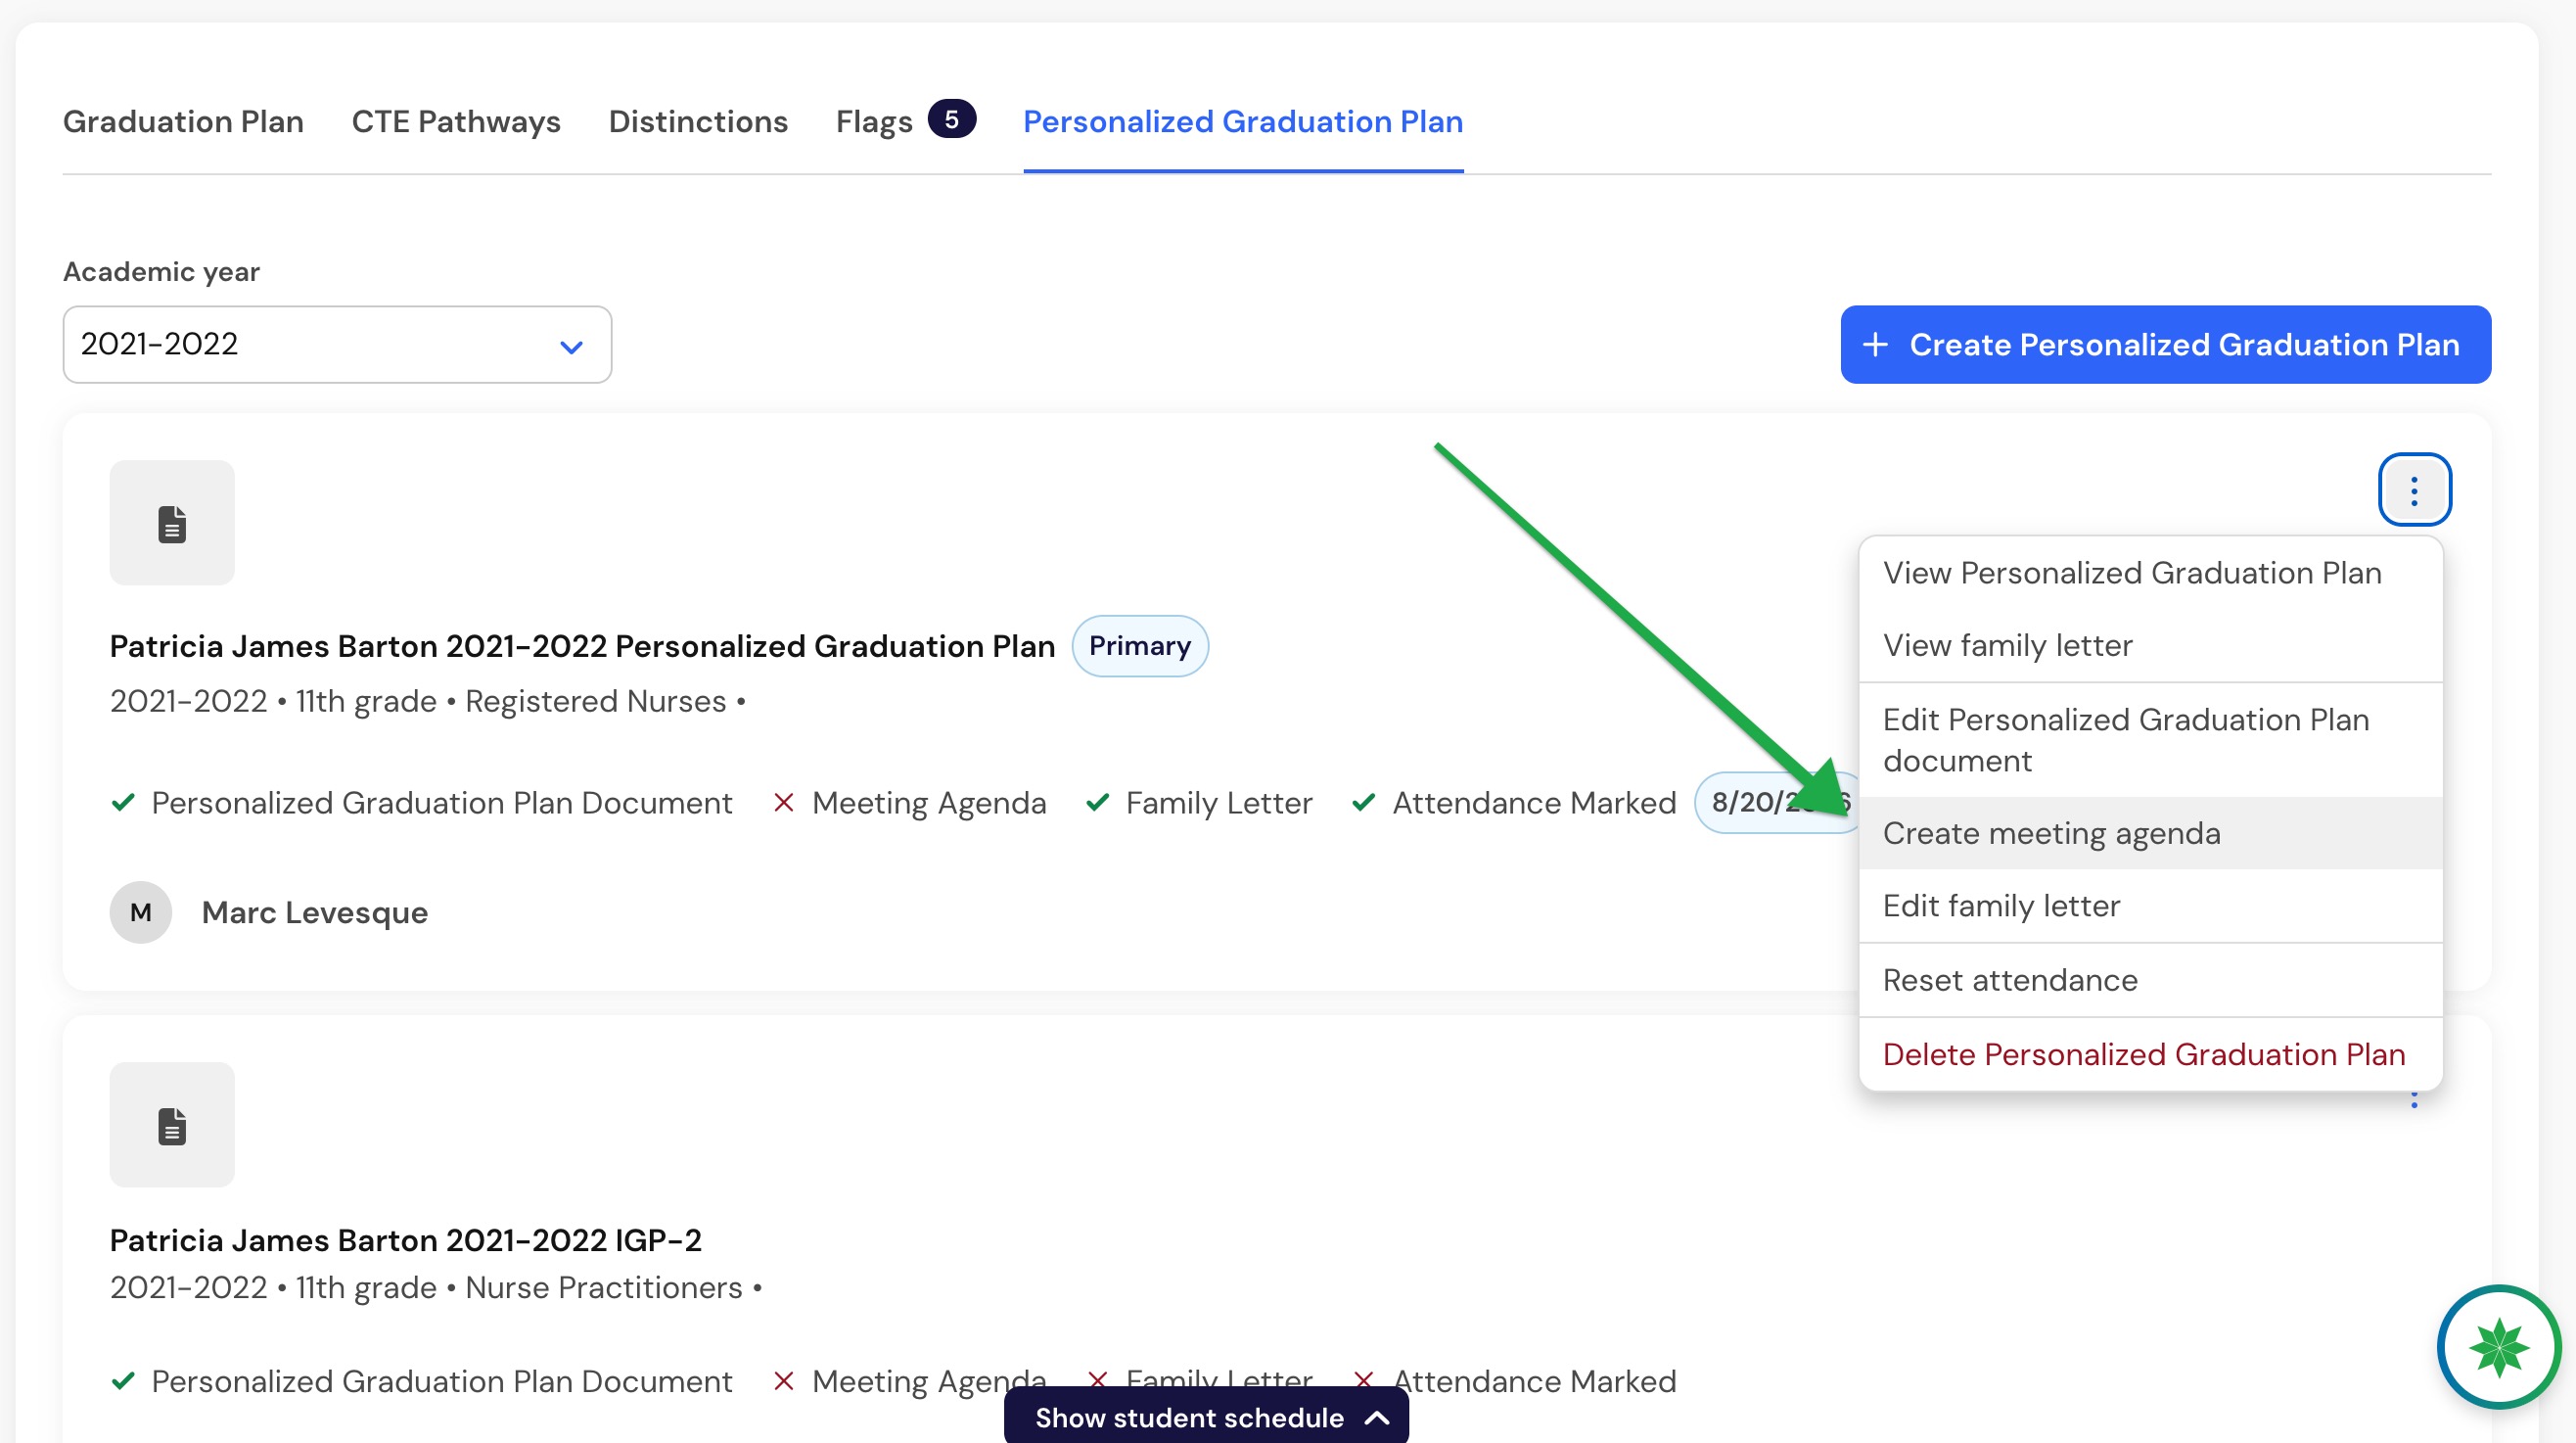The width and height of the screenshot is (2576, 1443).
Task: Open Patricia James Barton 2021-2022 IGP-2 title
Action: coord(406,1241)
